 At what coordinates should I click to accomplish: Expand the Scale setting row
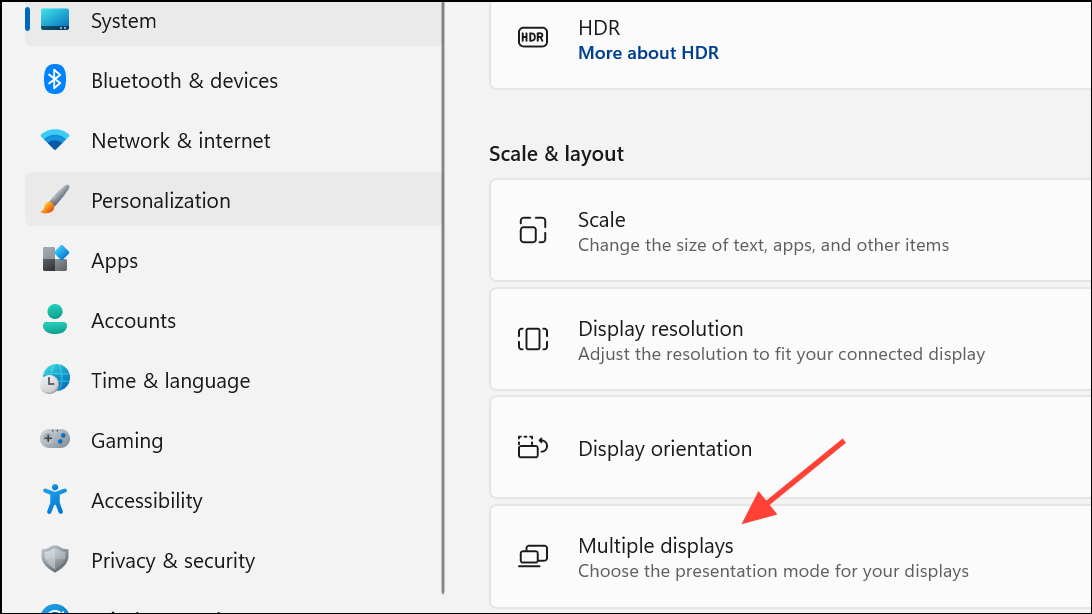[x=790, y=231]
